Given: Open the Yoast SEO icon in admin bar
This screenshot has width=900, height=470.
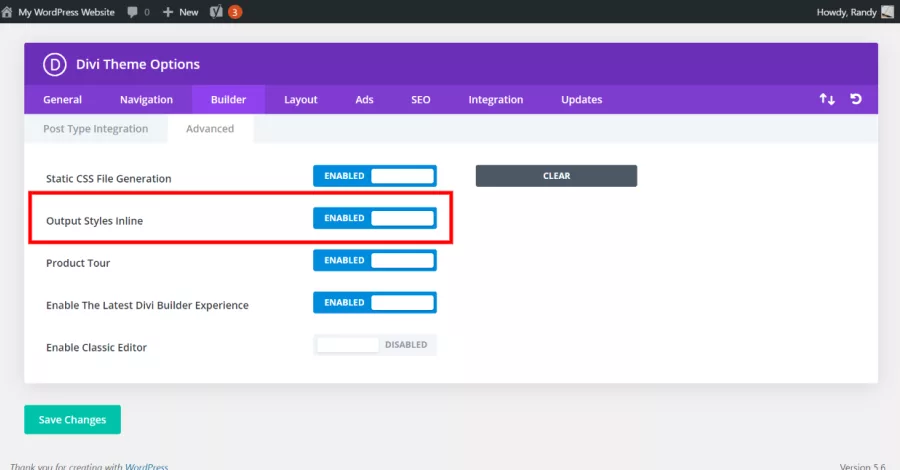Looking at the screenshot, I should pyautogui.click(x=216, y=11).
